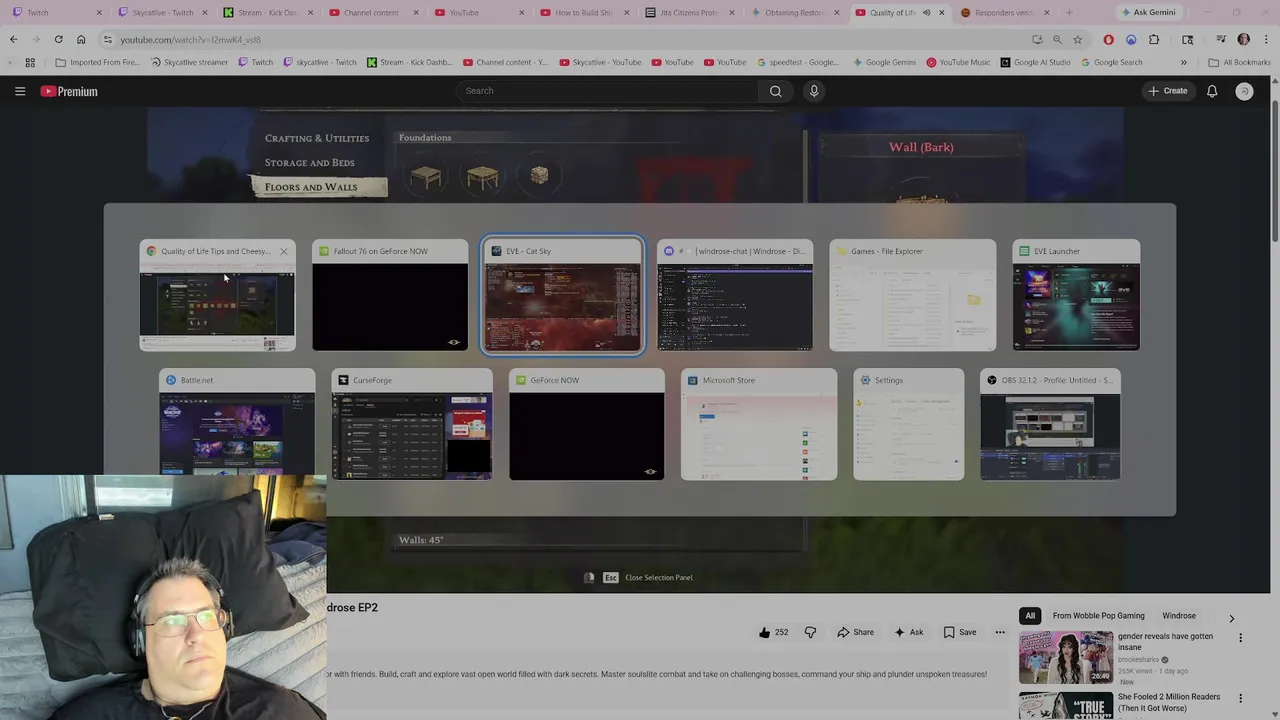
Task: Open a new Chrome tab with plus
Action: [1068, 13]
